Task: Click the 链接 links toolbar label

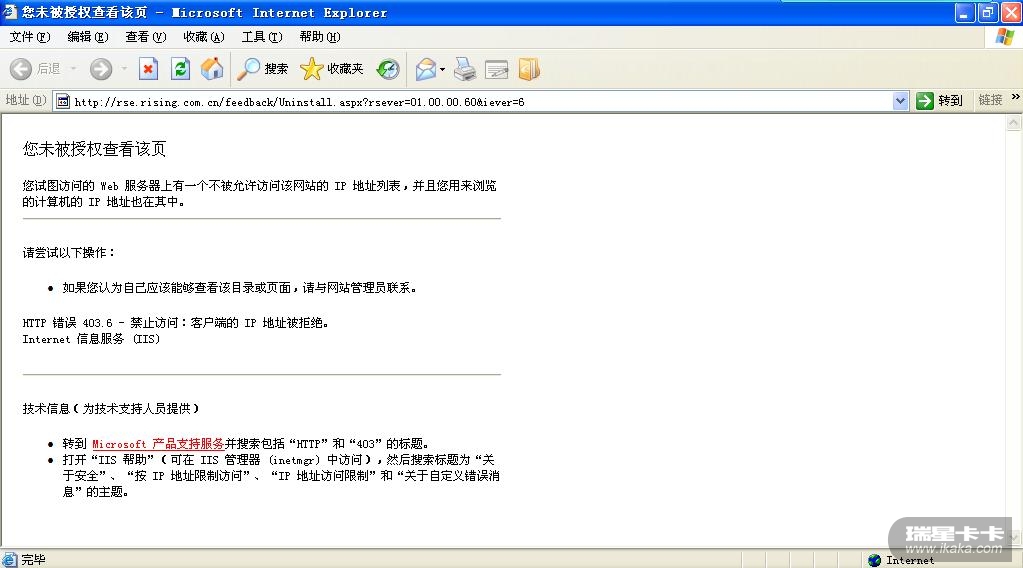Action: click(x=990, y=100)
